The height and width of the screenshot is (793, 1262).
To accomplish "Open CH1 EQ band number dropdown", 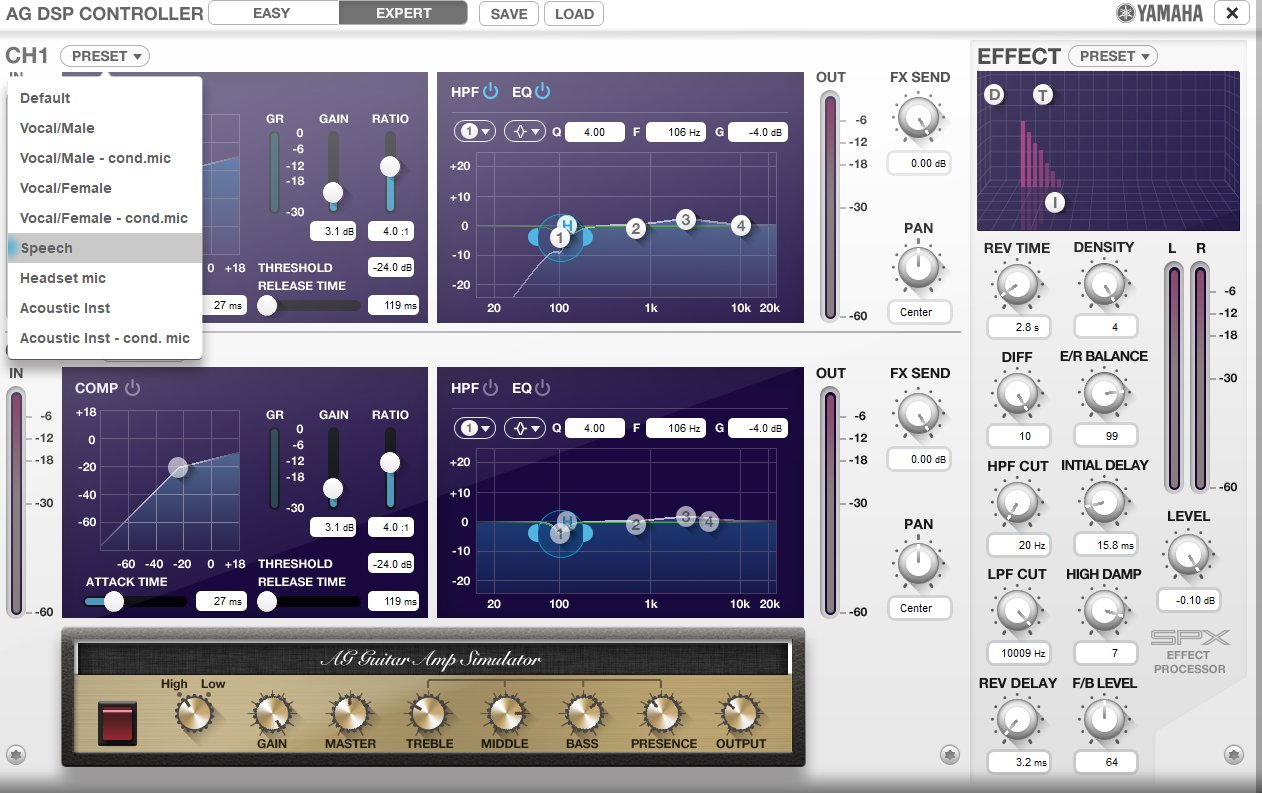I will click(475, 131).
